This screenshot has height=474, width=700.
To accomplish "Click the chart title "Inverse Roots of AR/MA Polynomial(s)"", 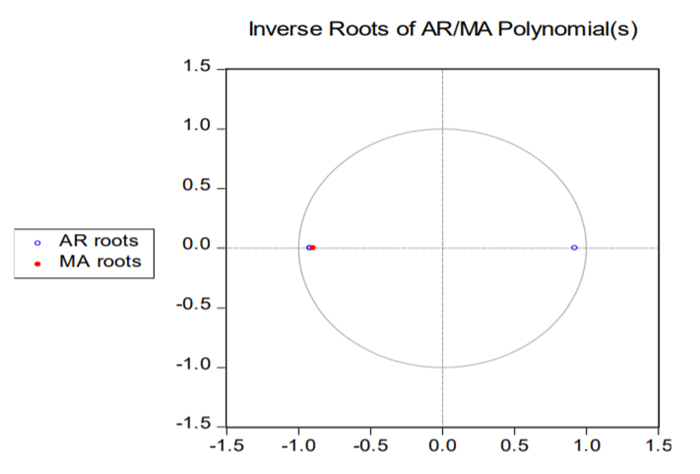I will click(x=443, y=30).
